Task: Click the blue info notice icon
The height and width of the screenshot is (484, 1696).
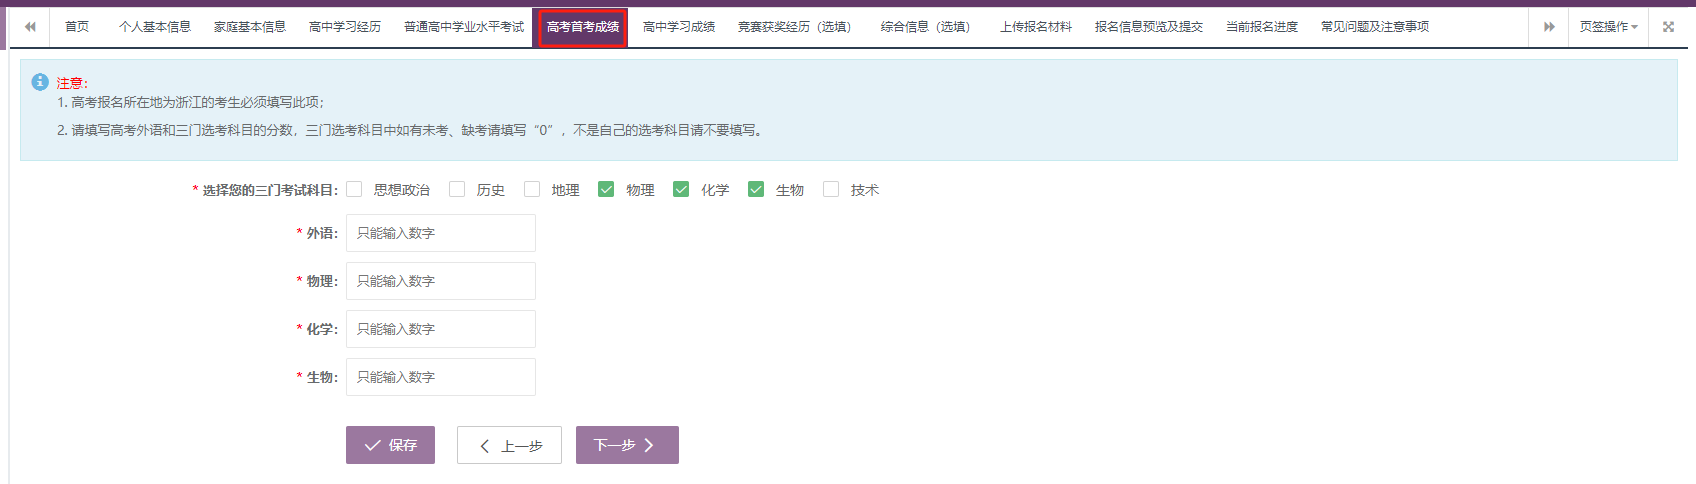Action: [40, 82]
